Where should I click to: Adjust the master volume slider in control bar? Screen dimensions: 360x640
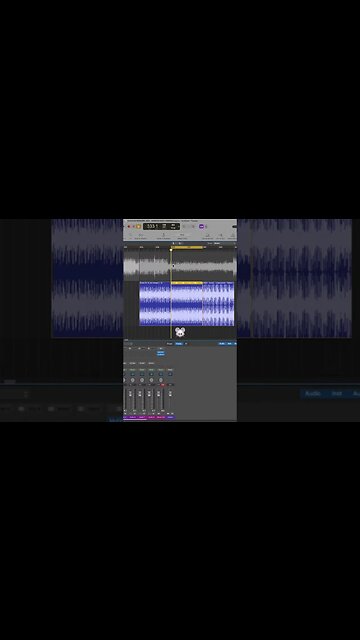point(234,227)
